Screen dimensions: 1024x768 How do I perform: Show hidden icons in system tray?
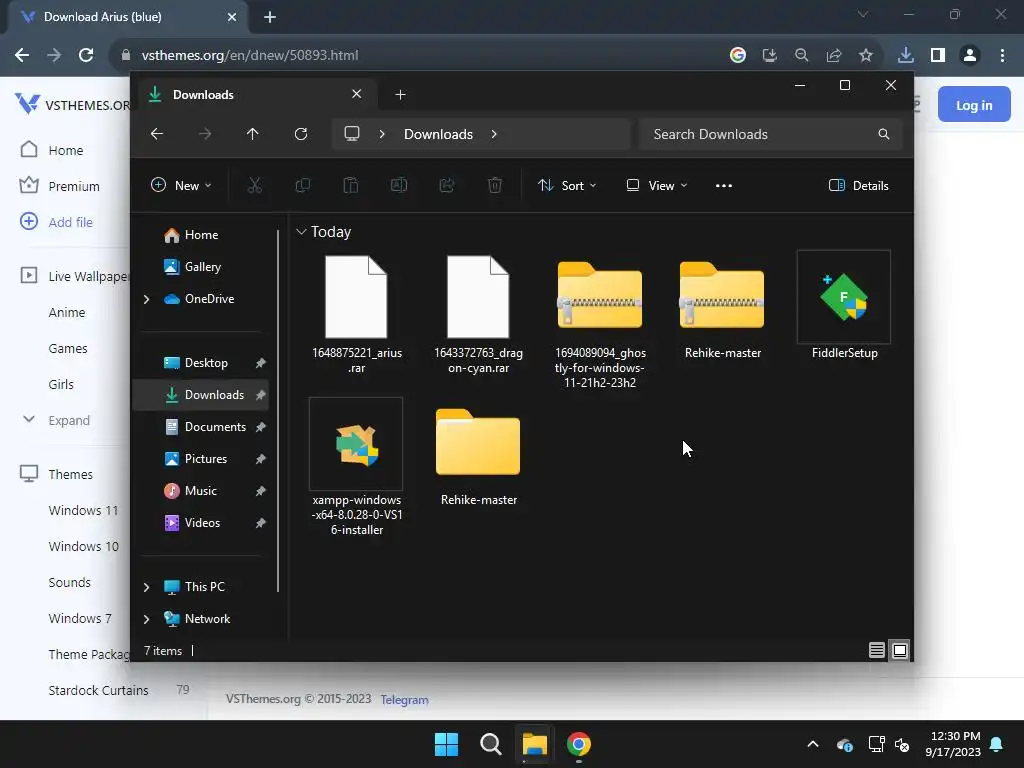(813, 744)
